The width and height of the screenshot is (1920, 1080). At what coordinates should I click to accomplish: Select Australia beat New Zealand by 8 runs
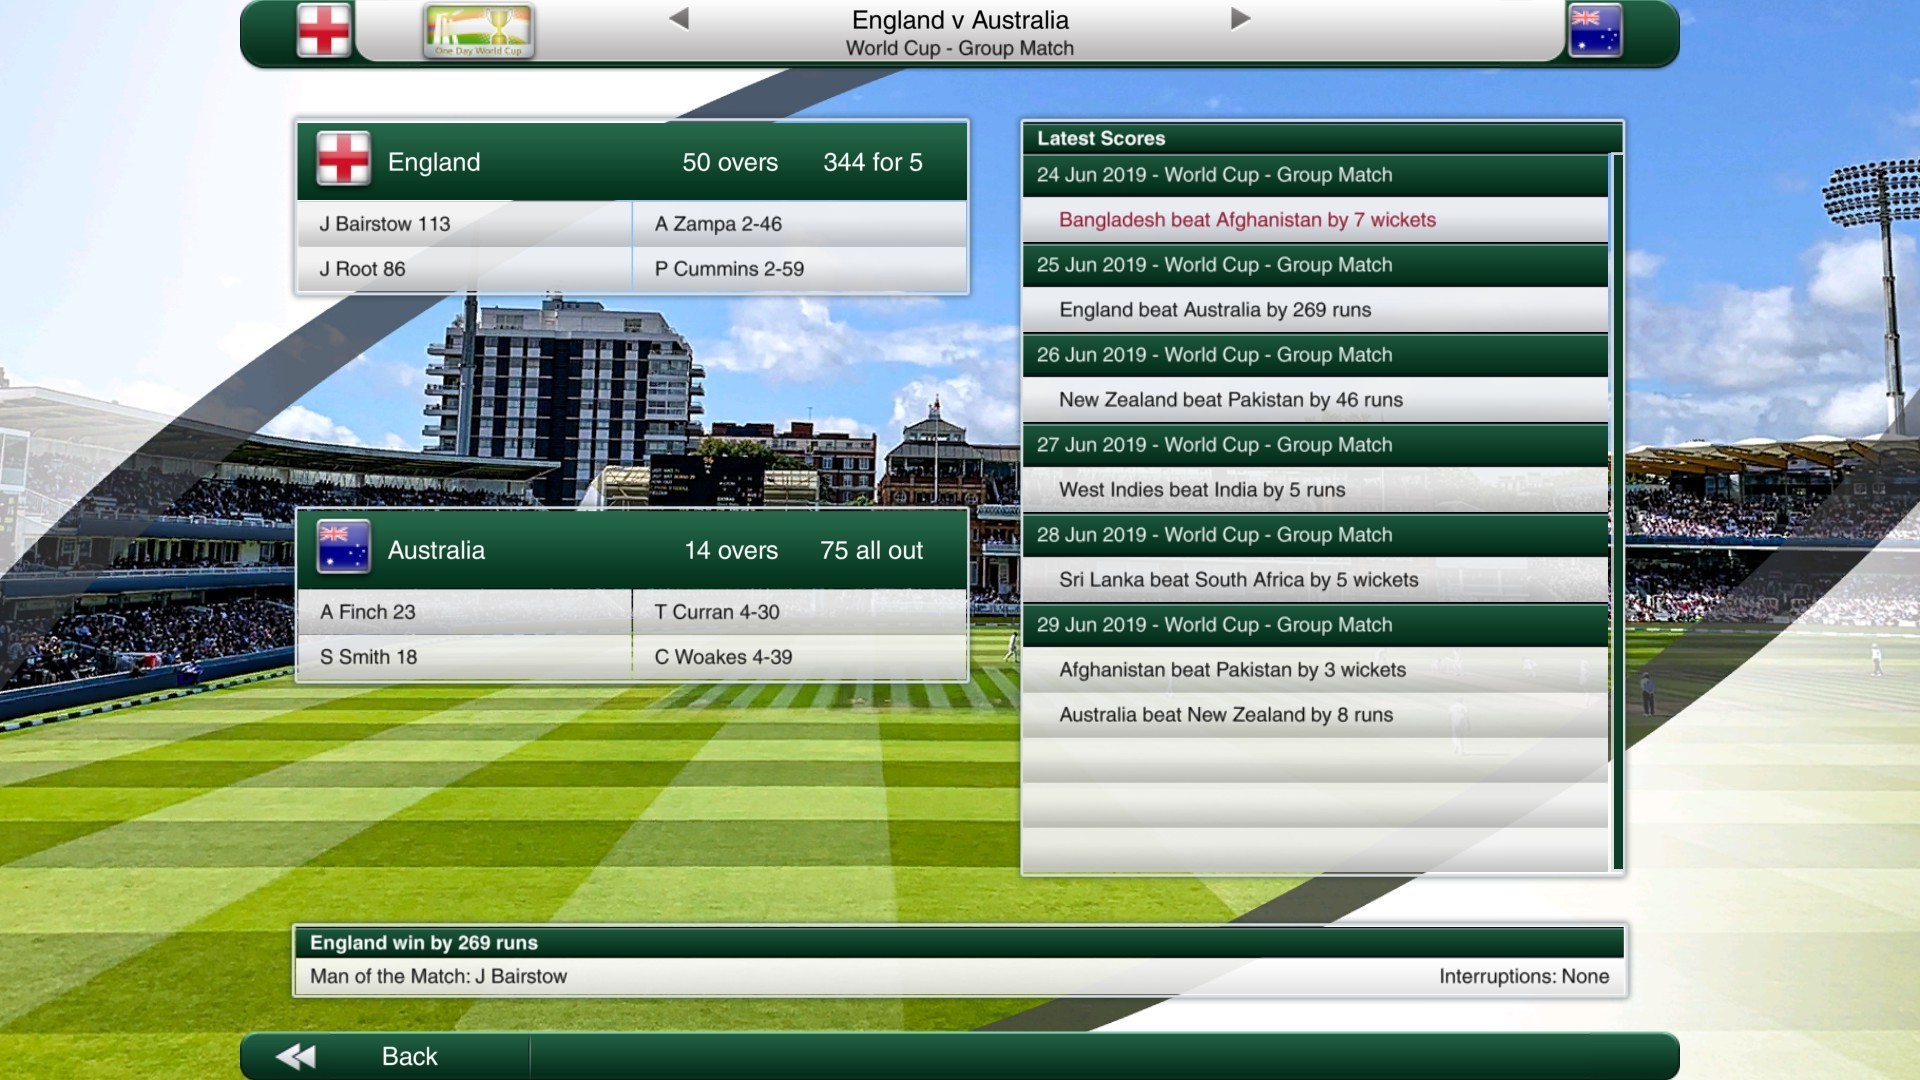click(x=1315, y=715)
